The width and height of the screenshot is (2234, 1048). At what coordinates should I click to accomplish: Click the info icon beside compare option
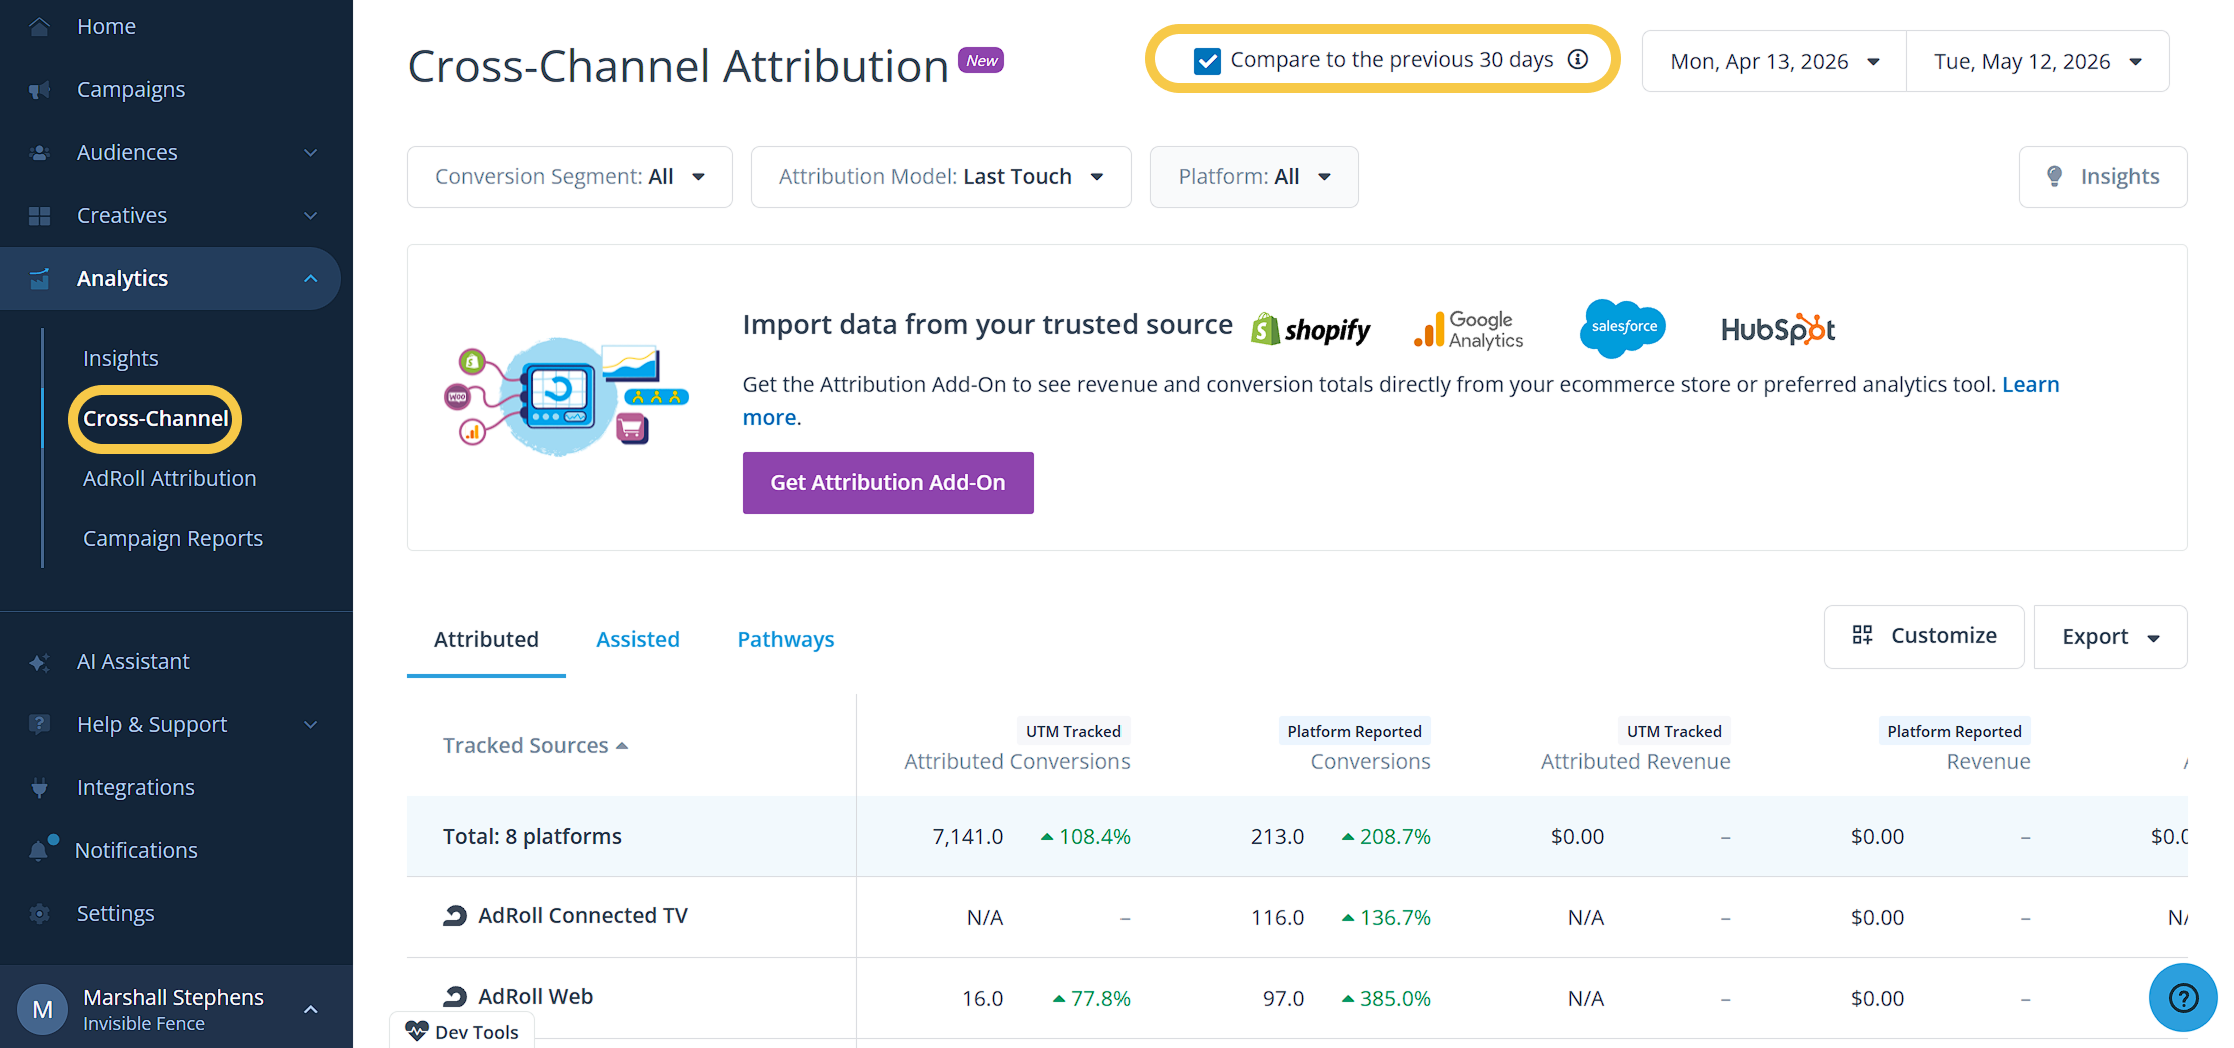click(1578, 59)
